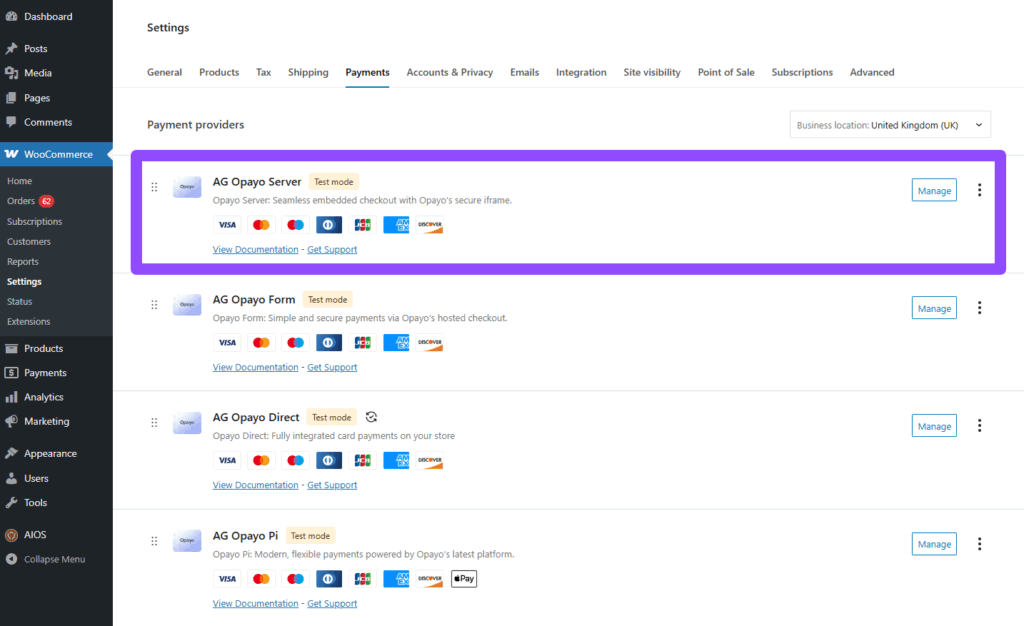Click the sync icon beside AG Opayo Direct
Screen dimensions: 1024x626
click(372, 417)
